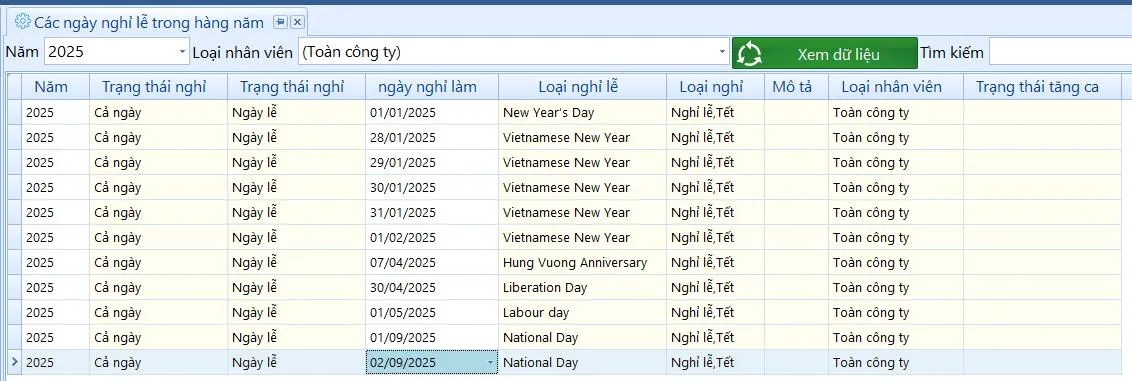
Task: Click the 'Loại nghỉ' column header
Action: point(715,87)
